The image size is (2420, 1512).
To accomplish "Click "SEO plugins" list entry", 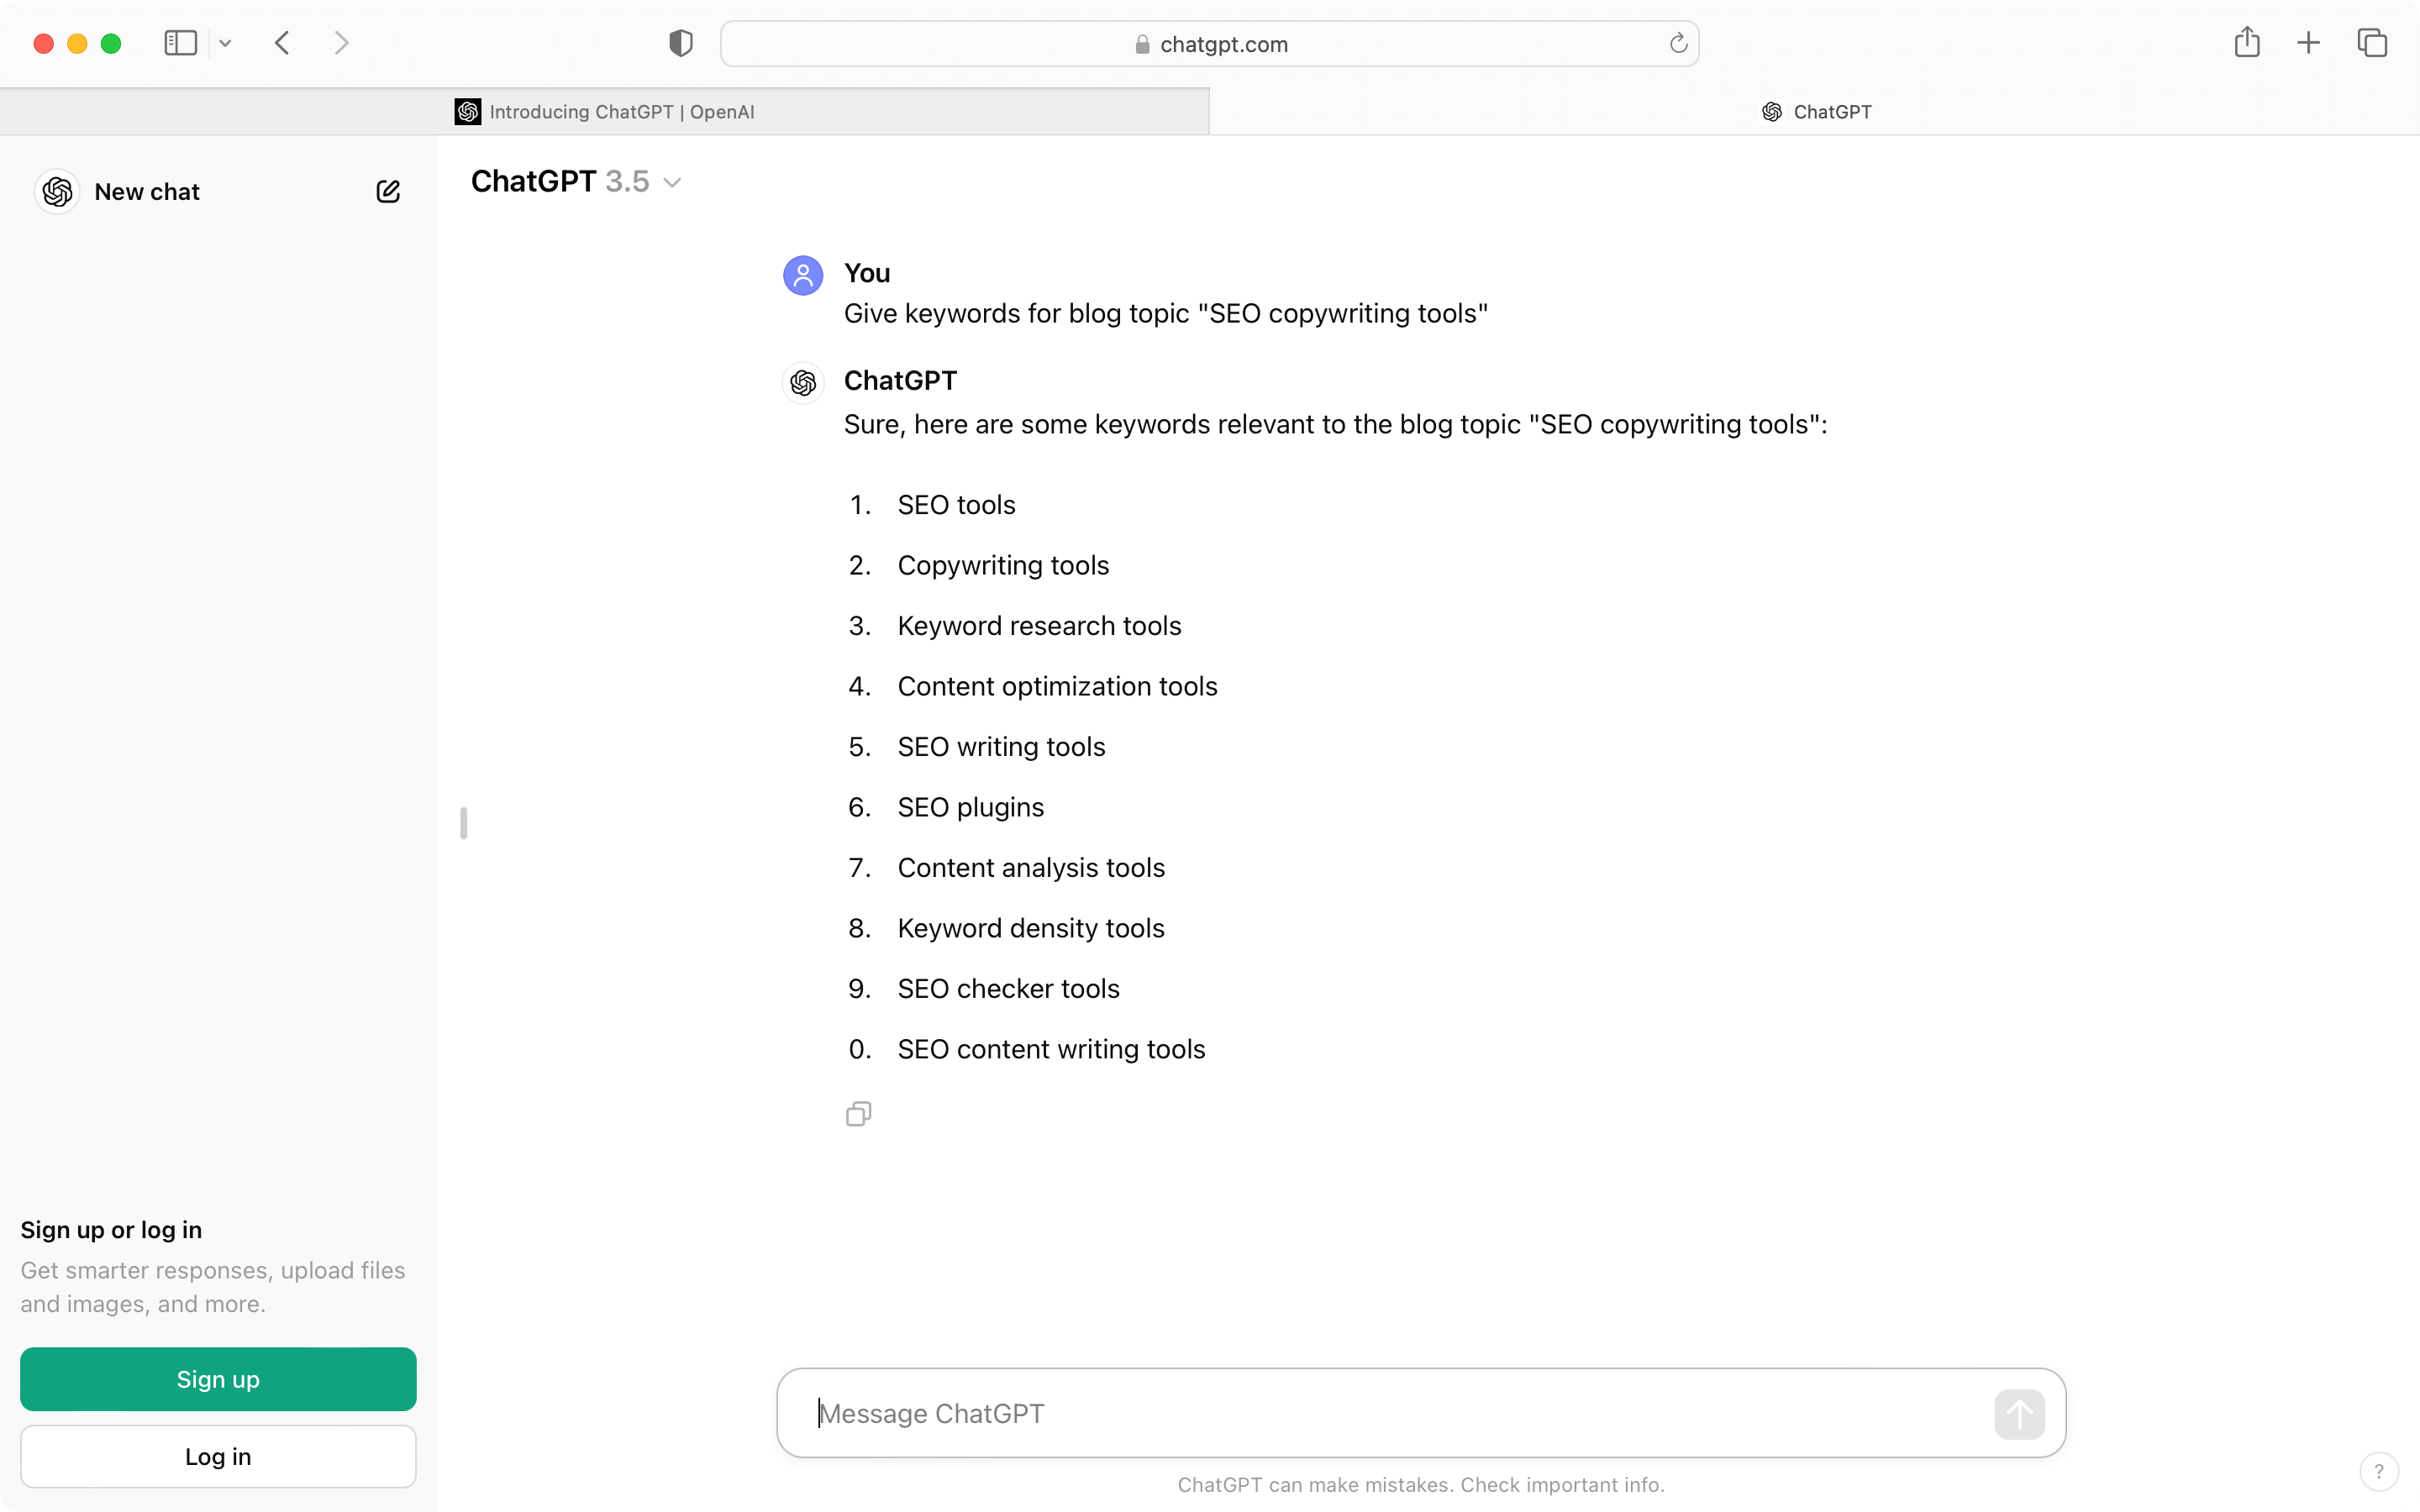I will click(970, 808).
